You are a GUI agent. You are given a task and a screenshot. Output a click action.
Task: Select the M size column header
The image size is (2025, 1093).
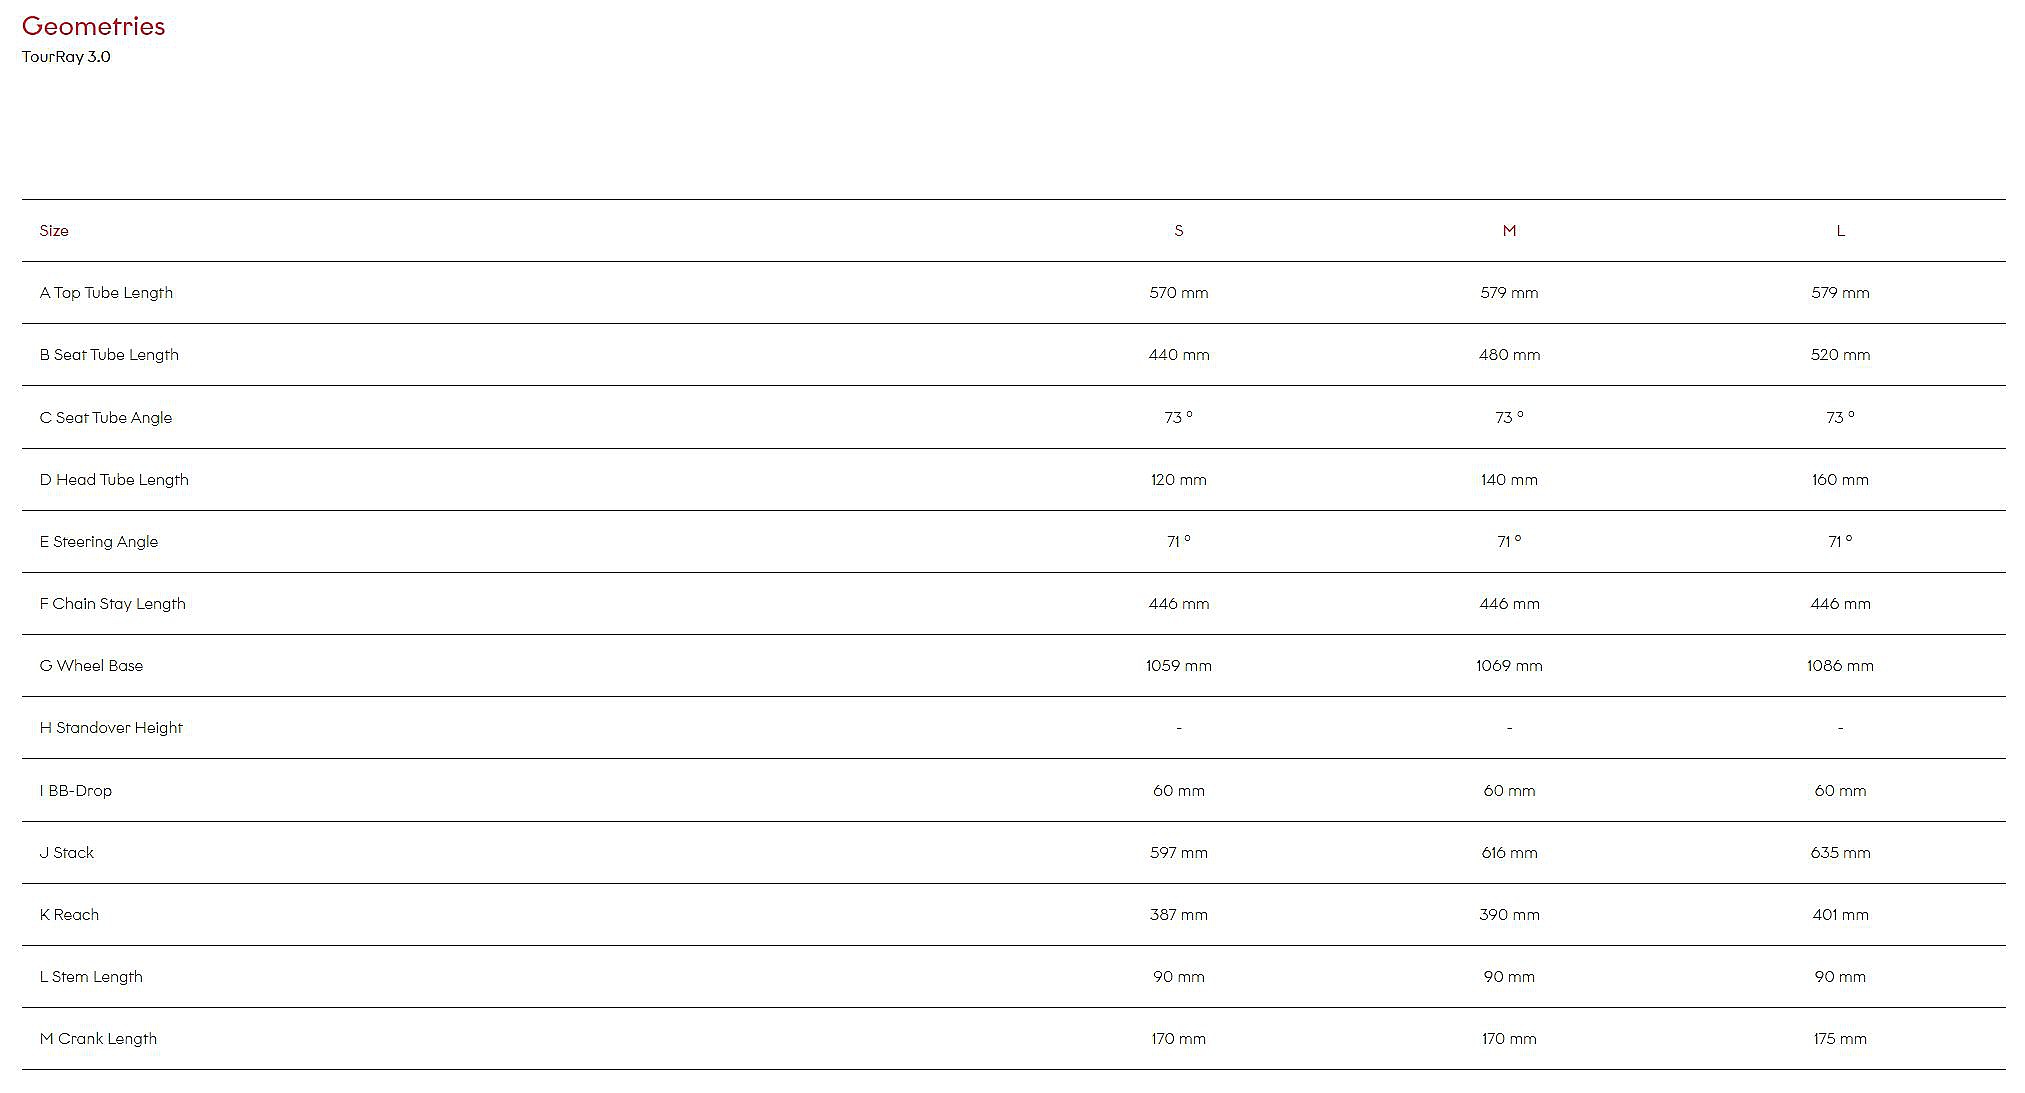pos(1509,231)
